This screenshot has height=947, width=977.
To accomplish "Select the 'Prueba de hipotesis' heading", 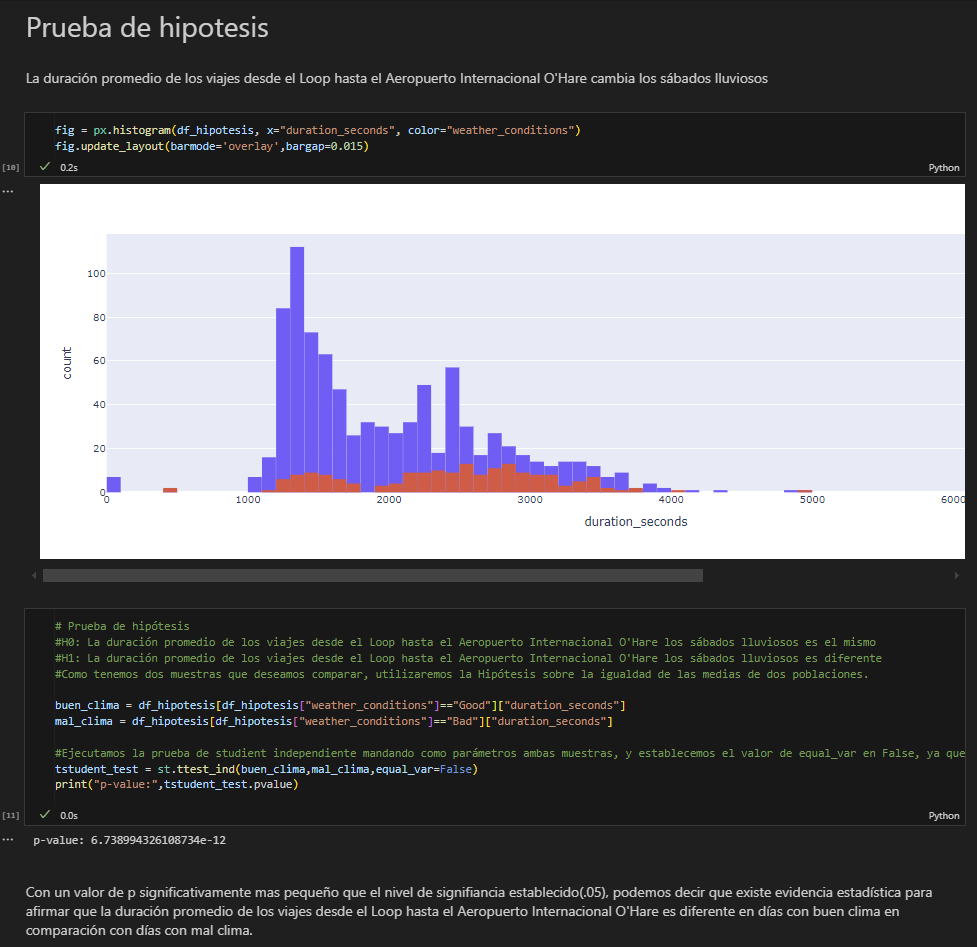I will click(x=147, y=28).
